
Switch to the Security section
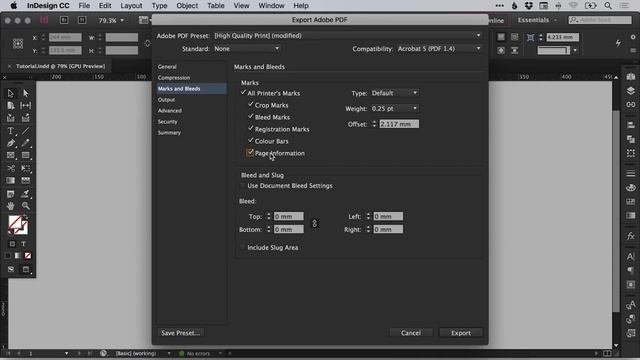(x=168, y=122)
